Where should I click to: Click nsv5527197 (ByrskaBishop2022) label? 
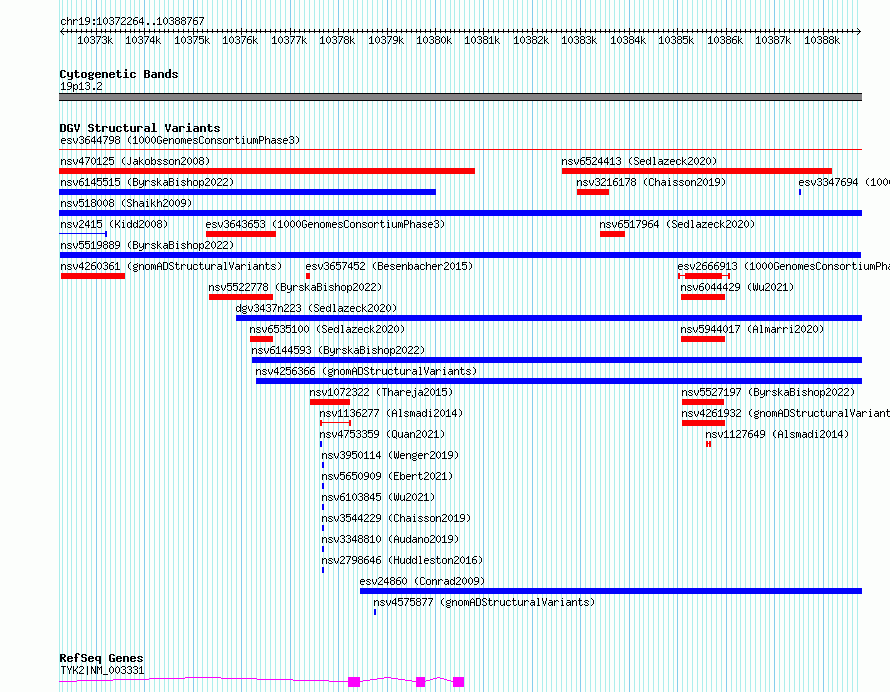click(768, 392)
